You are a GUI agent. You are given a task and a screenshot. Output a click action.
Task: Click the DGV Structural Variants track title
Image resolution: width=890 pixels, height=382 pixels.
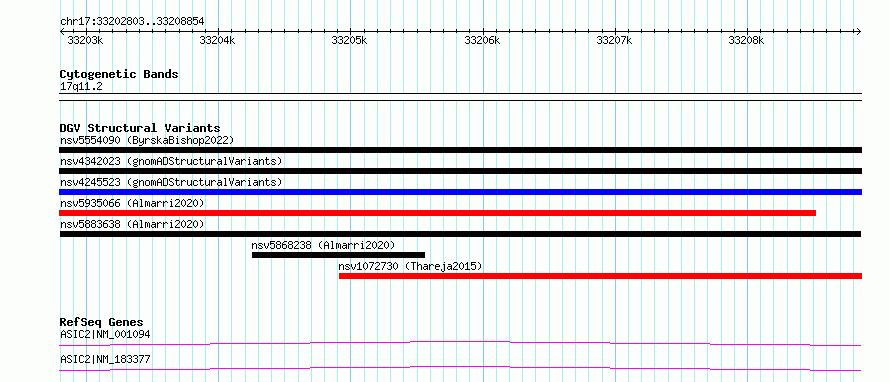tap(140, 128)
